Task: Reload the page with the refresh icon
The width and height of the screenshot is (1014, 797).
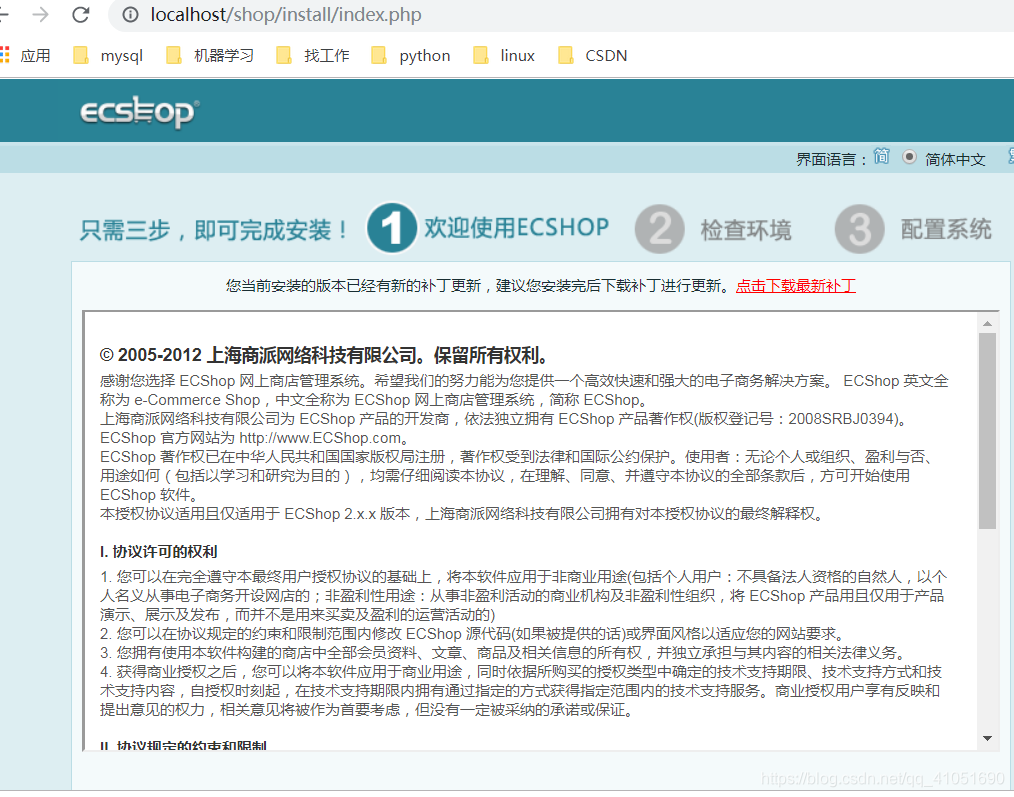Action: pyautogui.click(x=80, y=14)
